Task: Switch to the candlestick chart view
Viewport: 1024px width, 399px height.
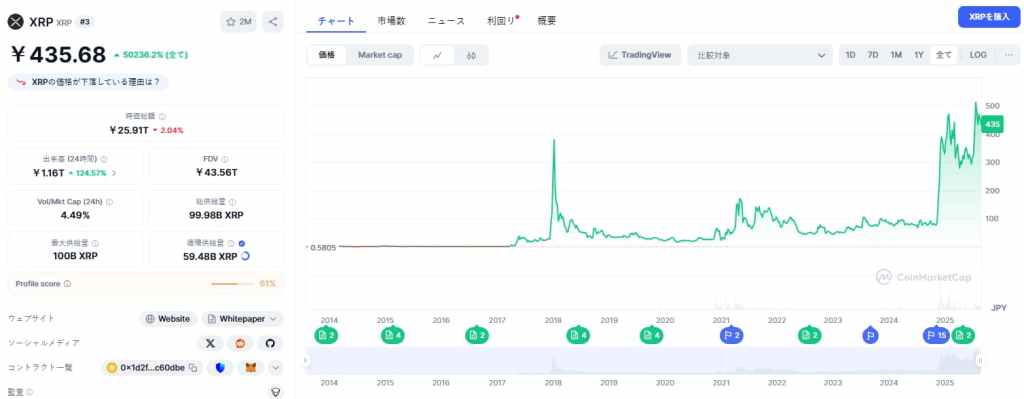Action: (x=471, y=56)
